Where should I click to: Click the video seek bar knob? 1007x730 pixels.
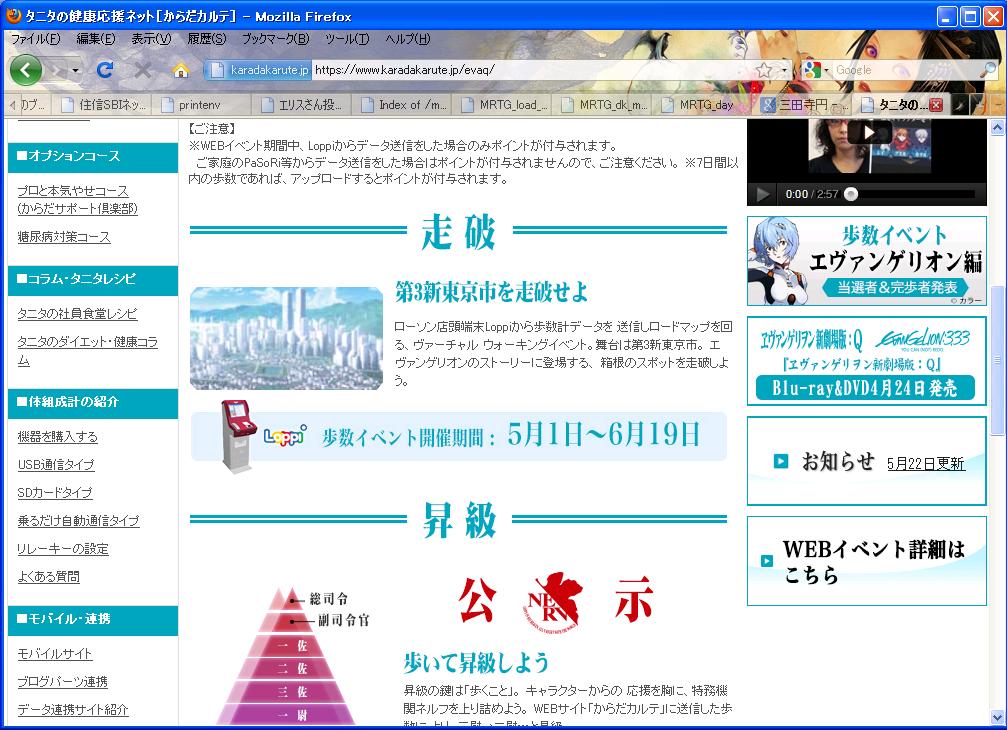coord(851,194)
